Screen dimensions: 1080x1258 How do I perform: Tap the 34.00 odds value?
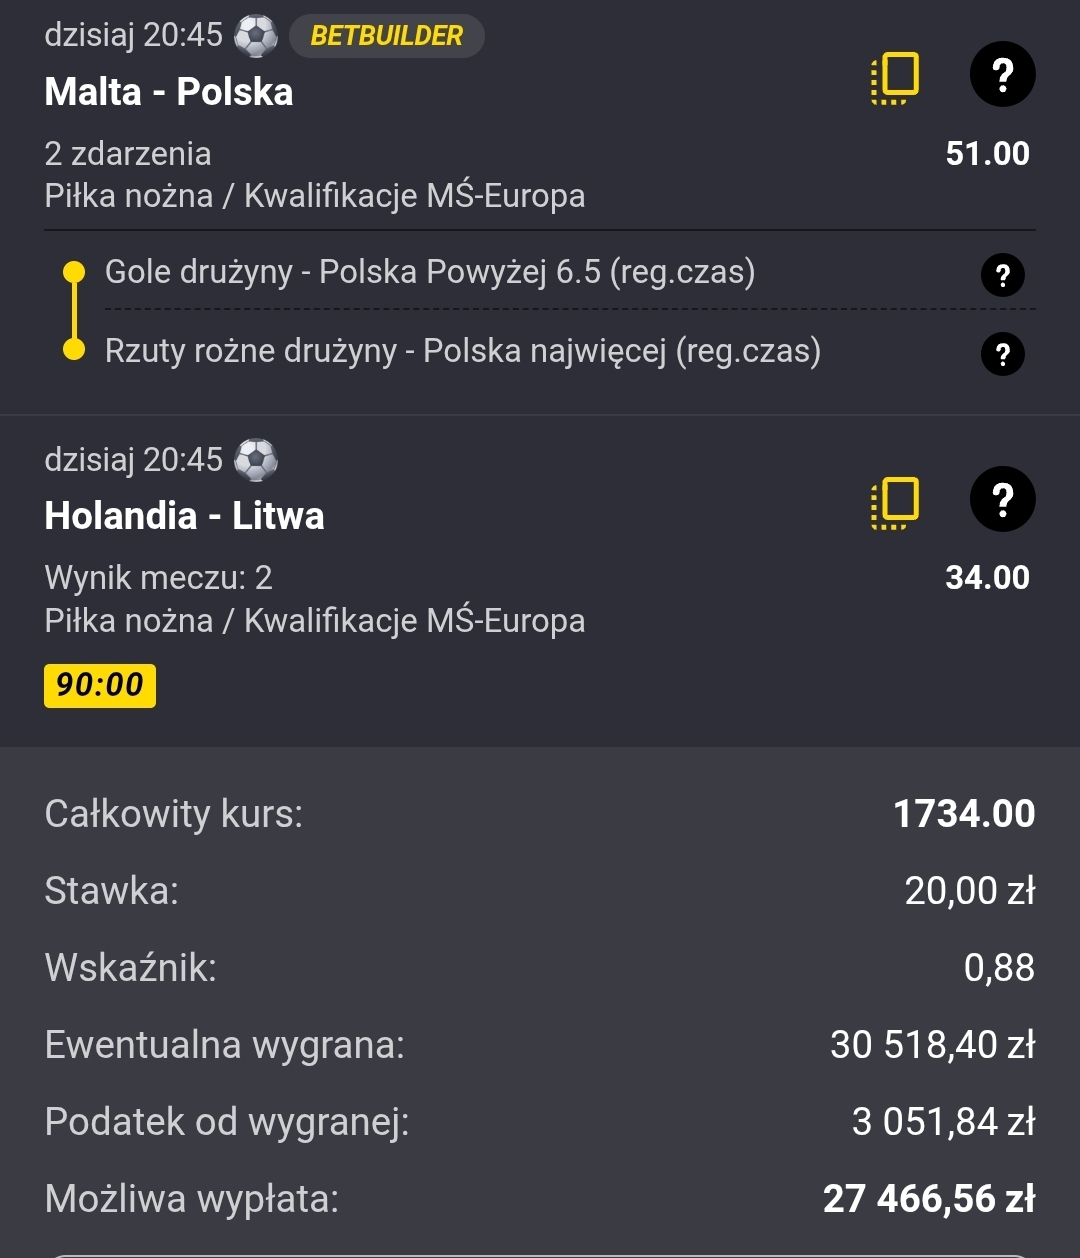[987, 578]
